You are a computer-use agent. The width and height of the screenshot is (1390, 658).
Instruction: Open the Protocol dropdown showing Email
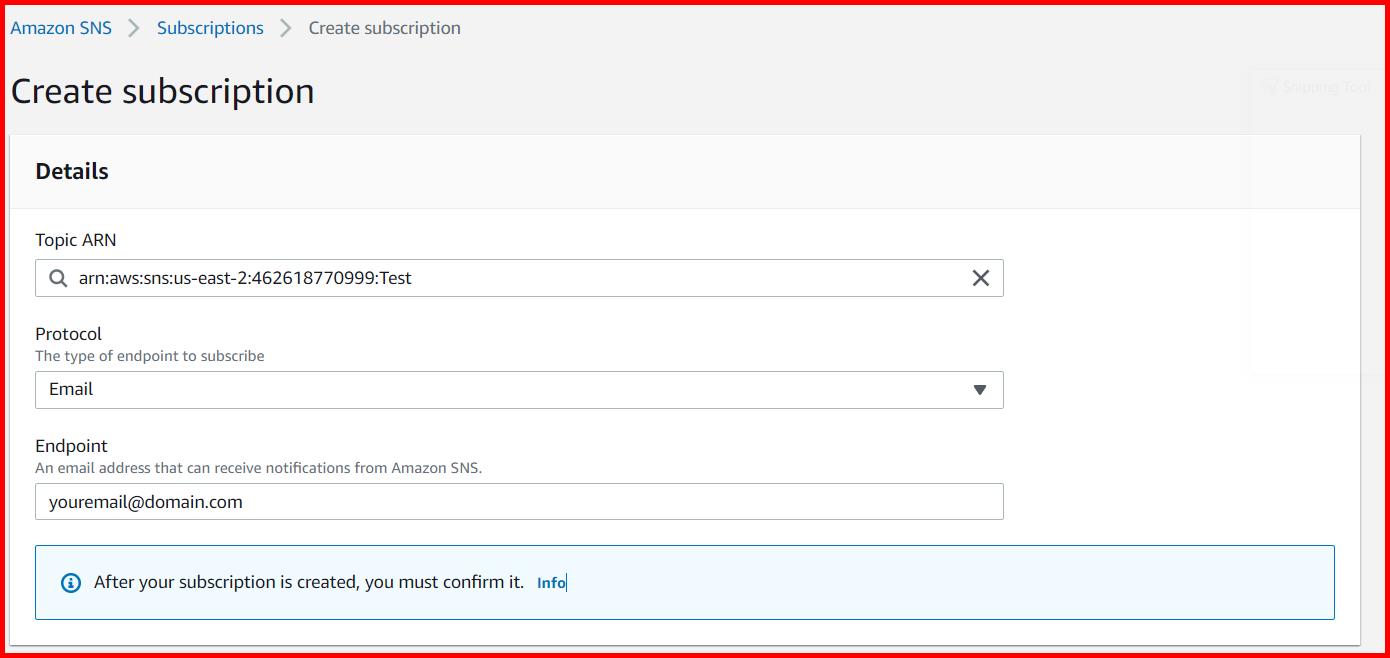point(519,390)
